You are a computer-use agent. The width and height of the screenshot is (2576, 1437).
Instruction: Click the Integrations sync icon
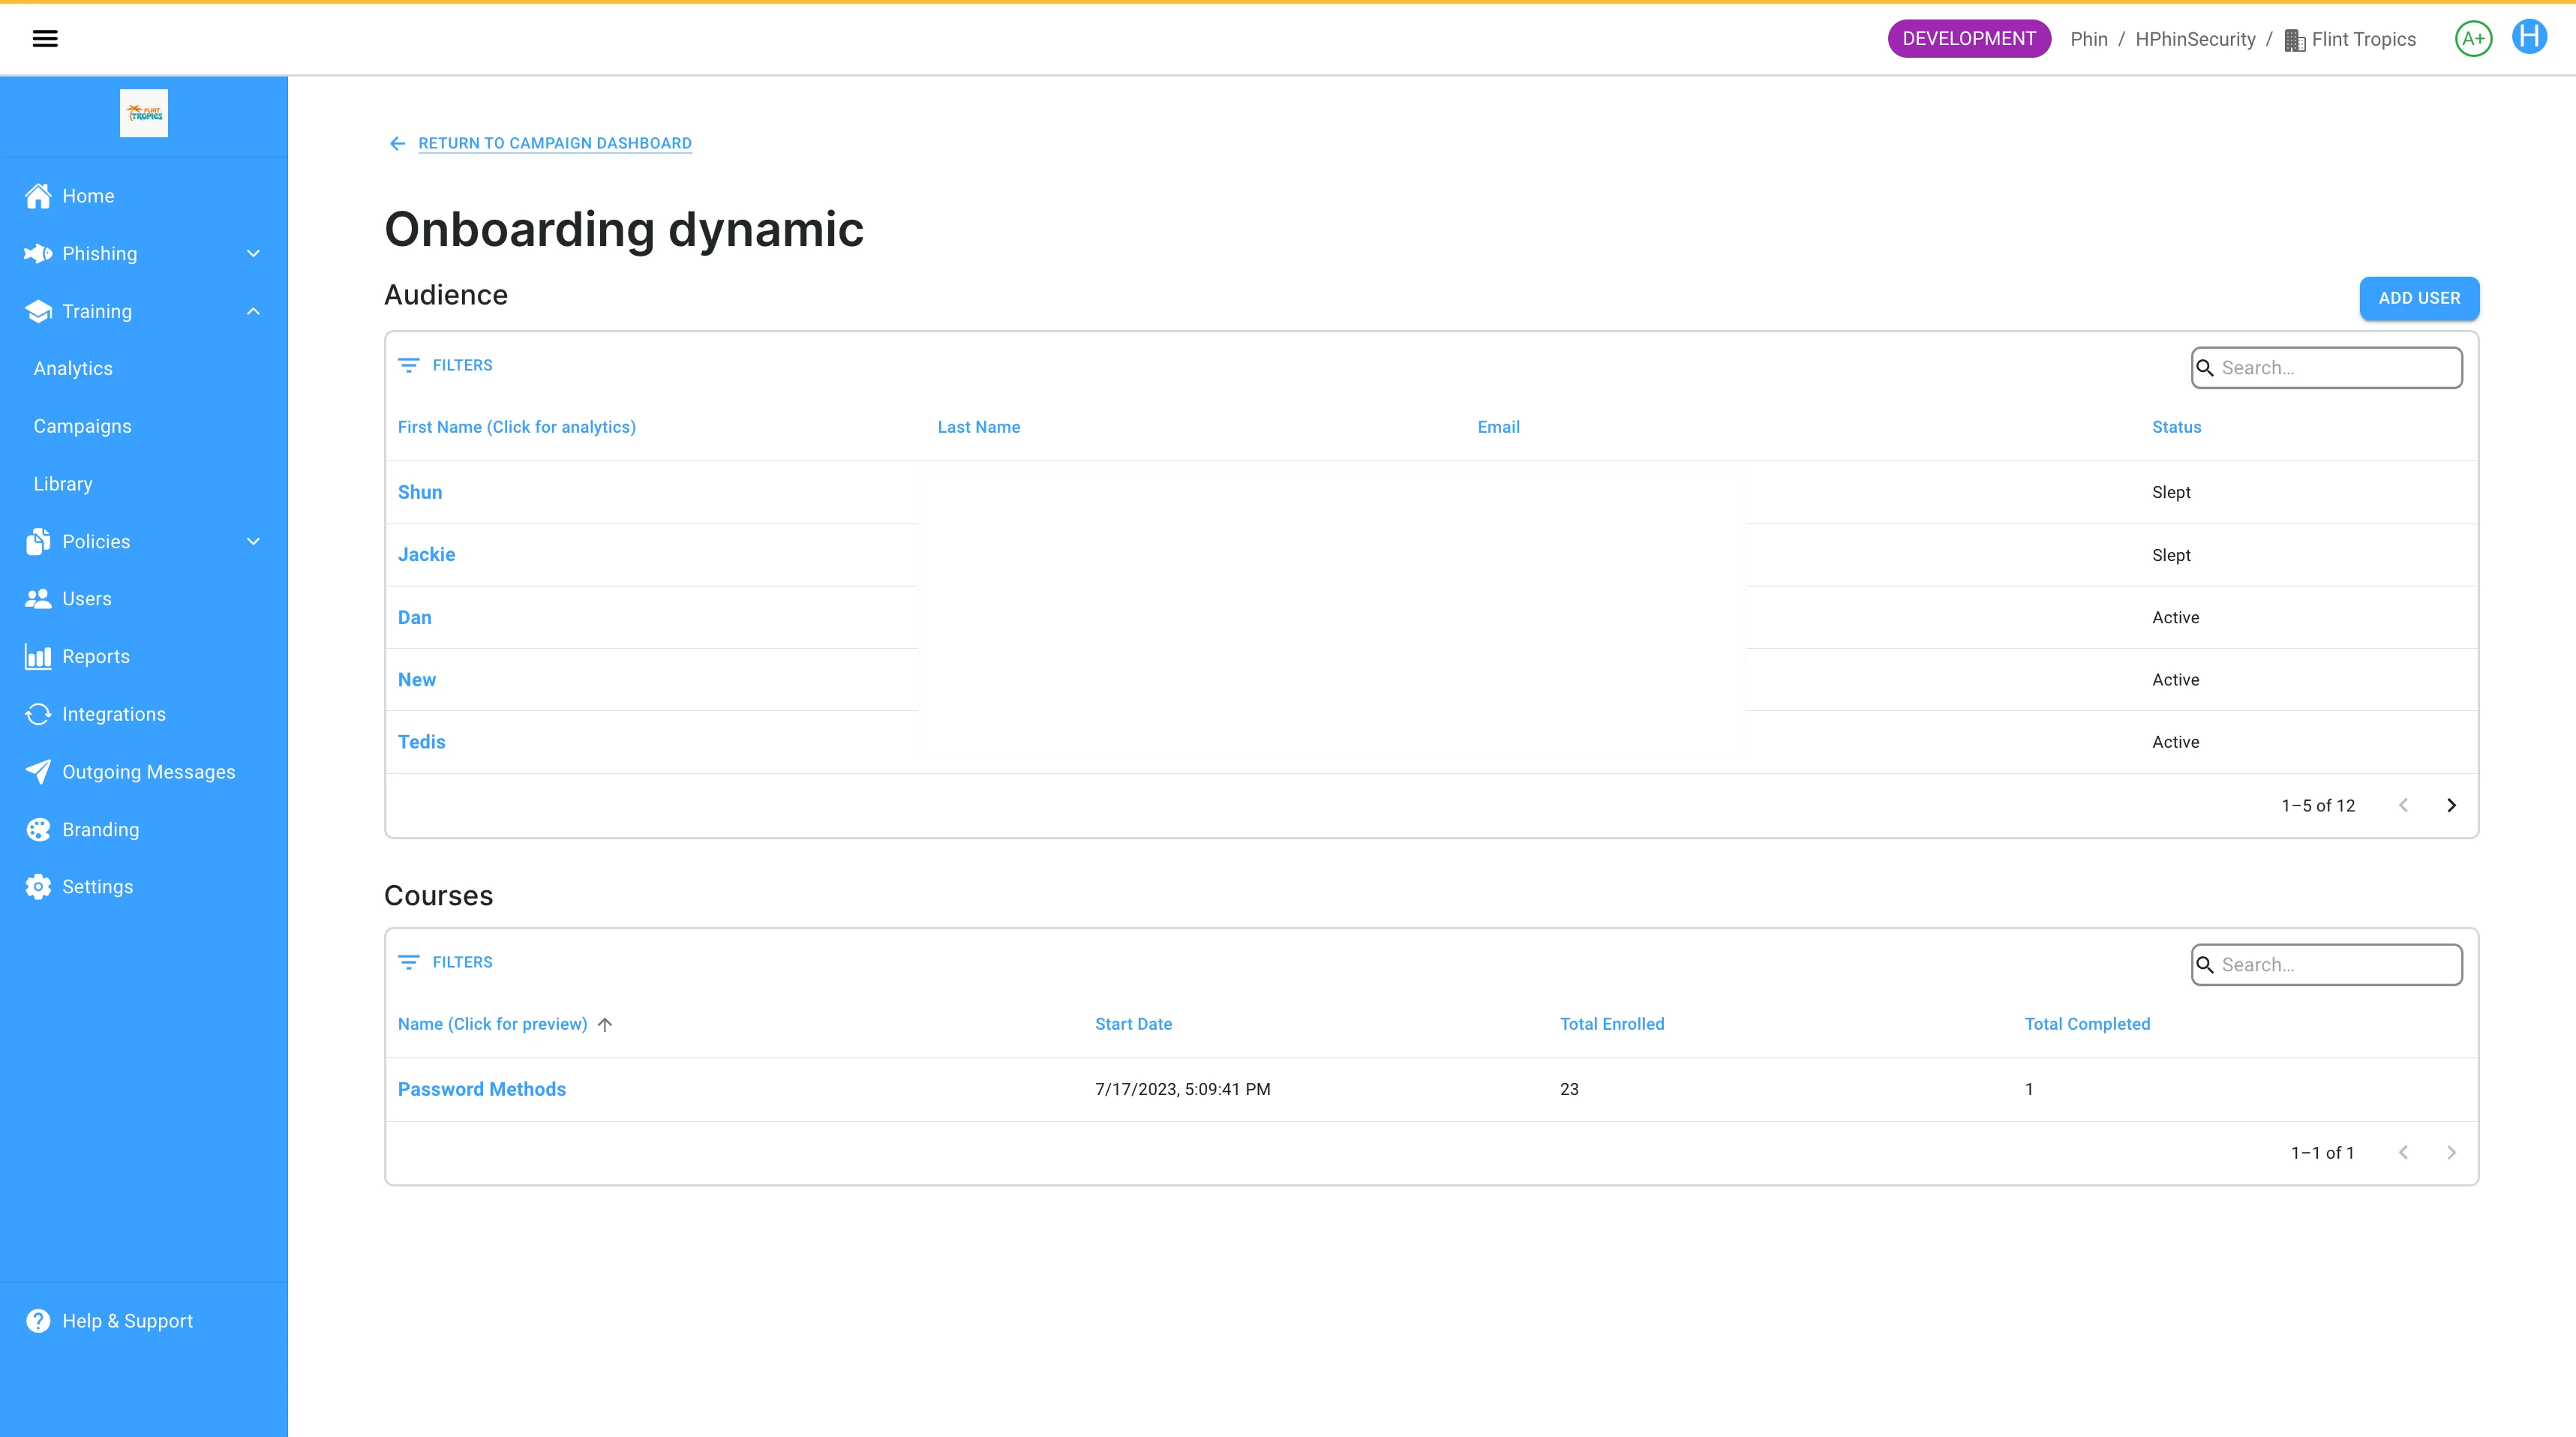pyautogui.click(x=38, y=714)
